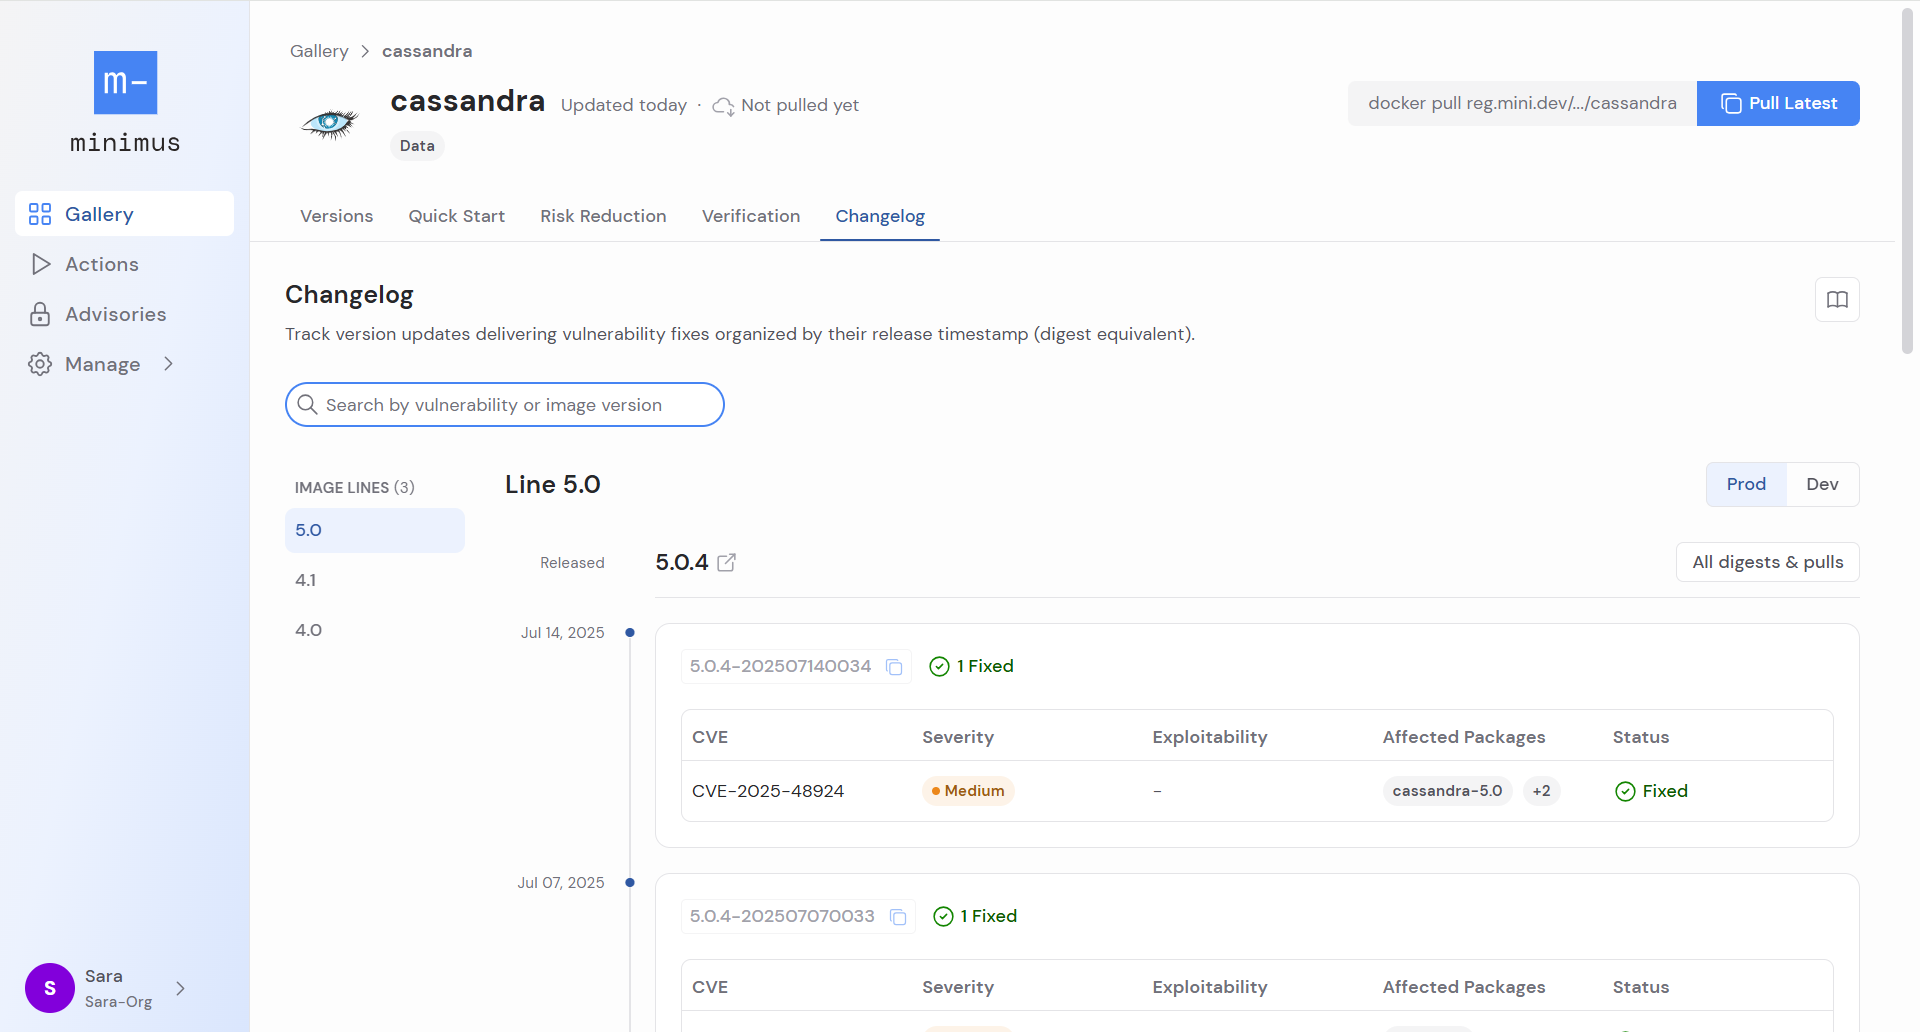Click the Jul 14, 2025 timeline dot
The image size is (1920, 1032).
[630, 633]
